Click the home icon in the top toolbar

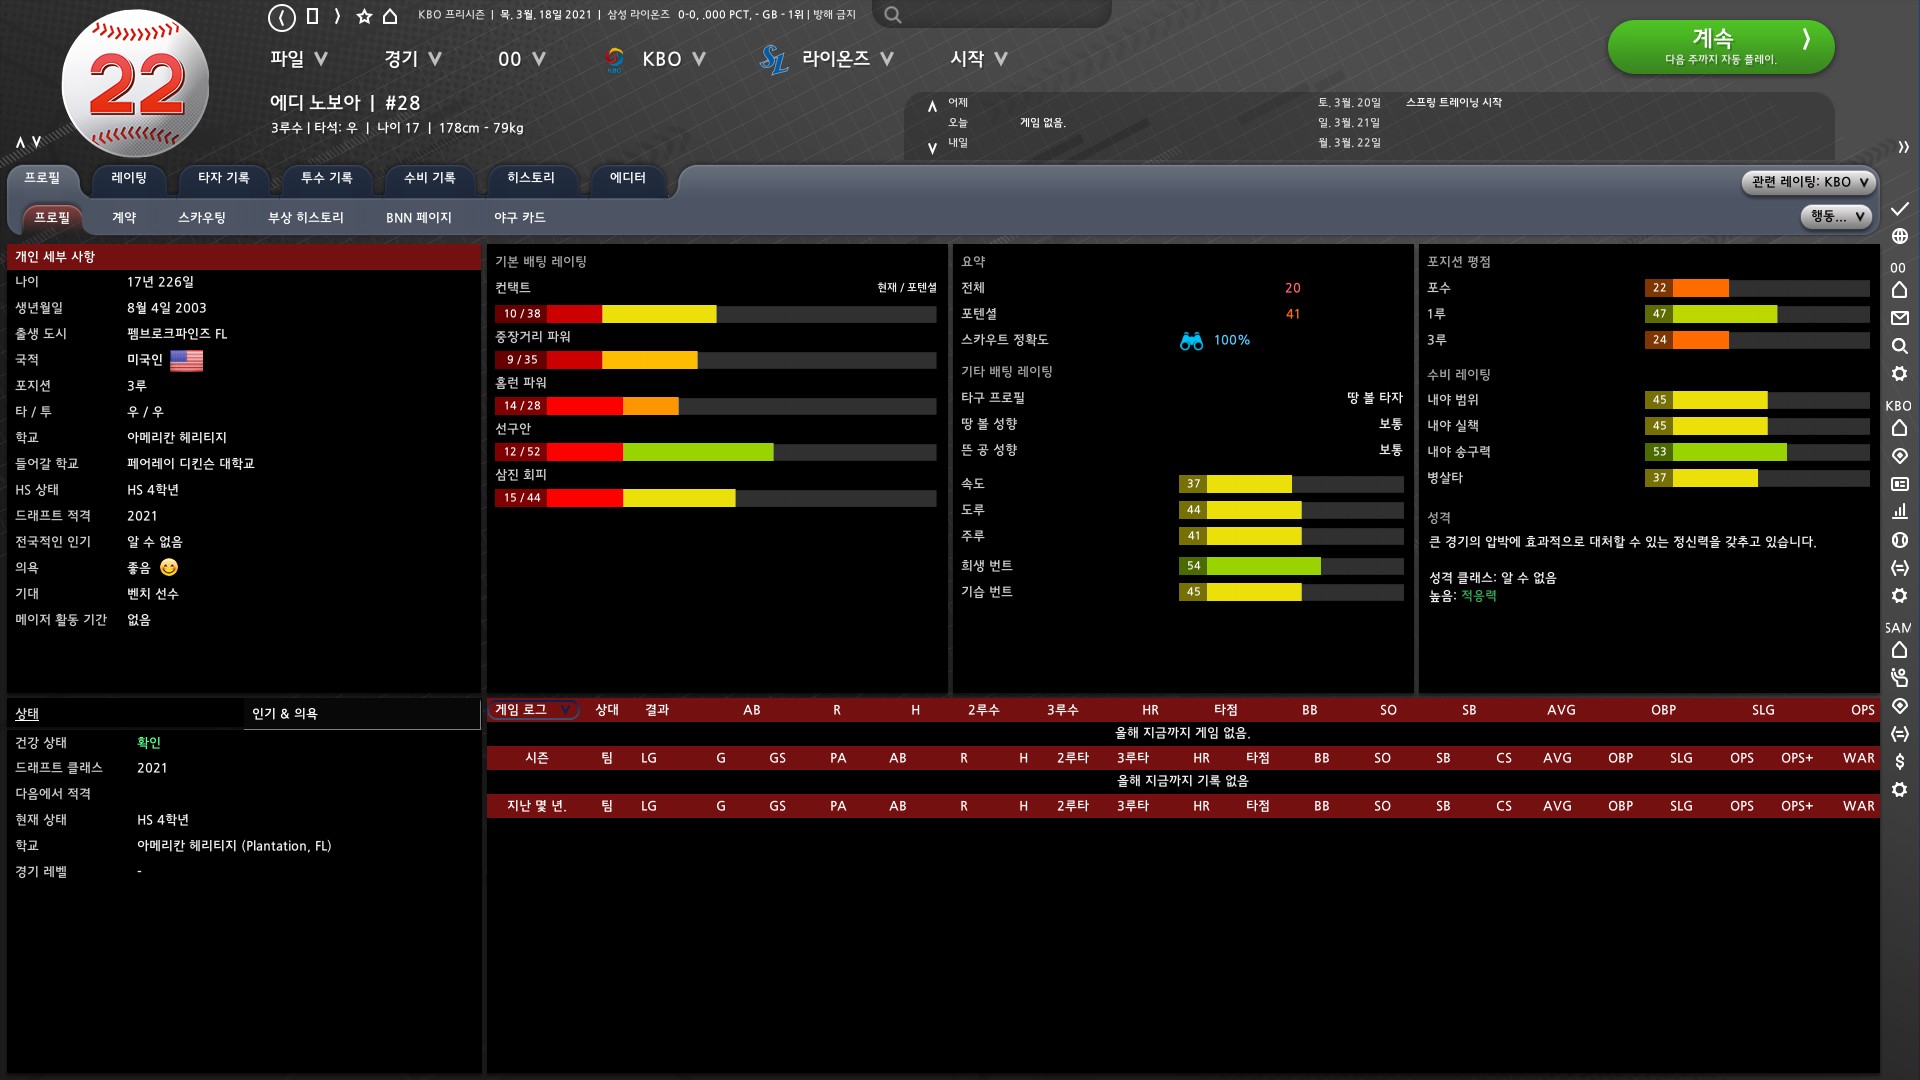390,16
